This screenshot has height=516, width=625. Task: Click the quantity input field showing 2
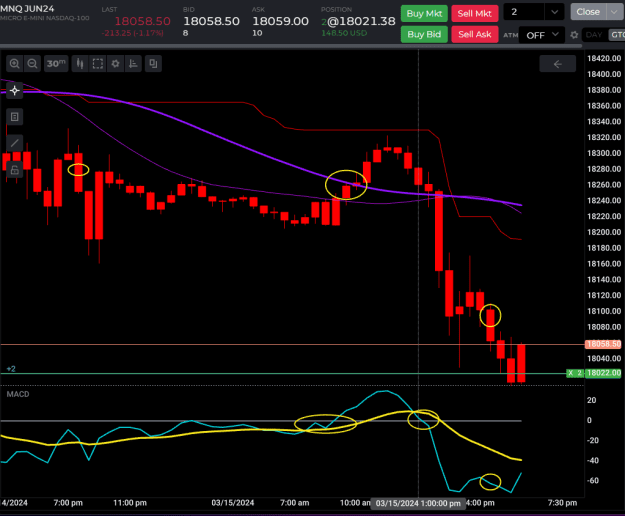(x=524, y=12)
